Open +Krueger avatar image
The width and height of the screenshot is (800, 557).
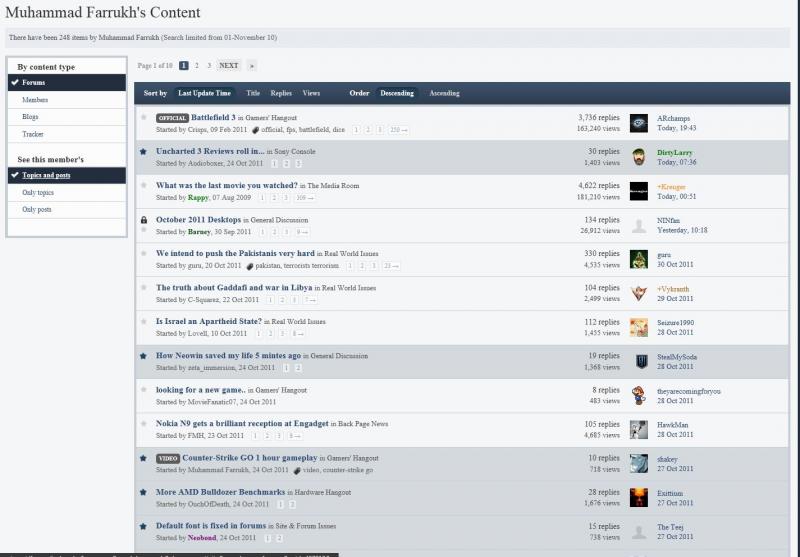point(639,191)
